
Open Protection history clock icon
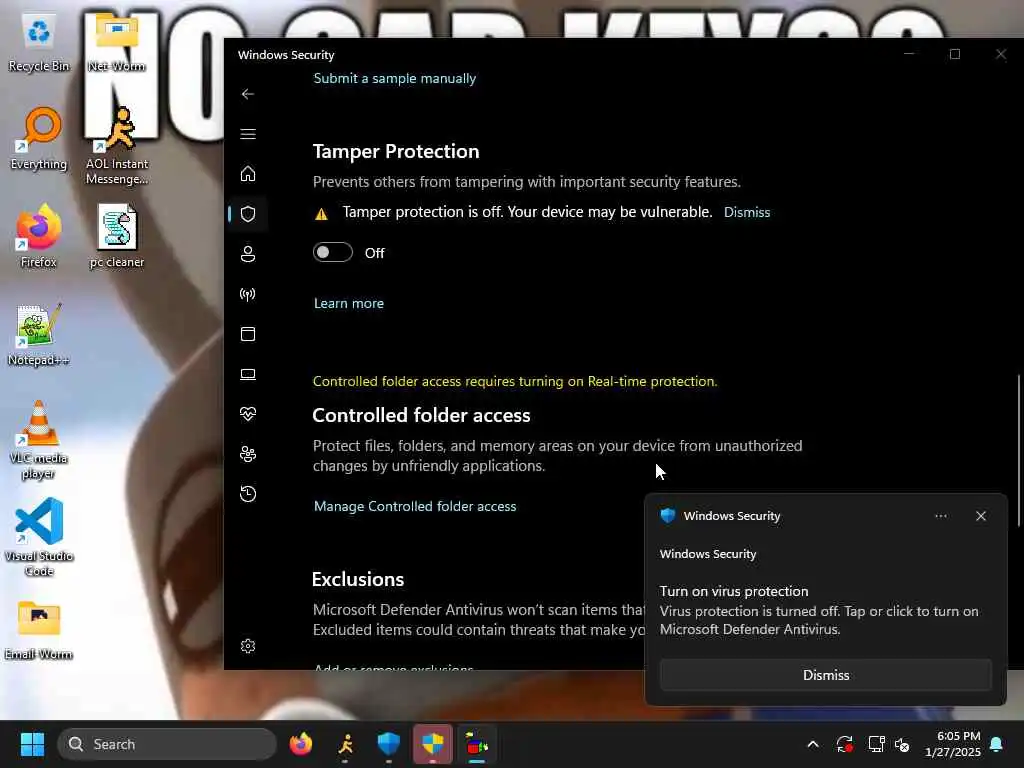click(x=248, y=494)
